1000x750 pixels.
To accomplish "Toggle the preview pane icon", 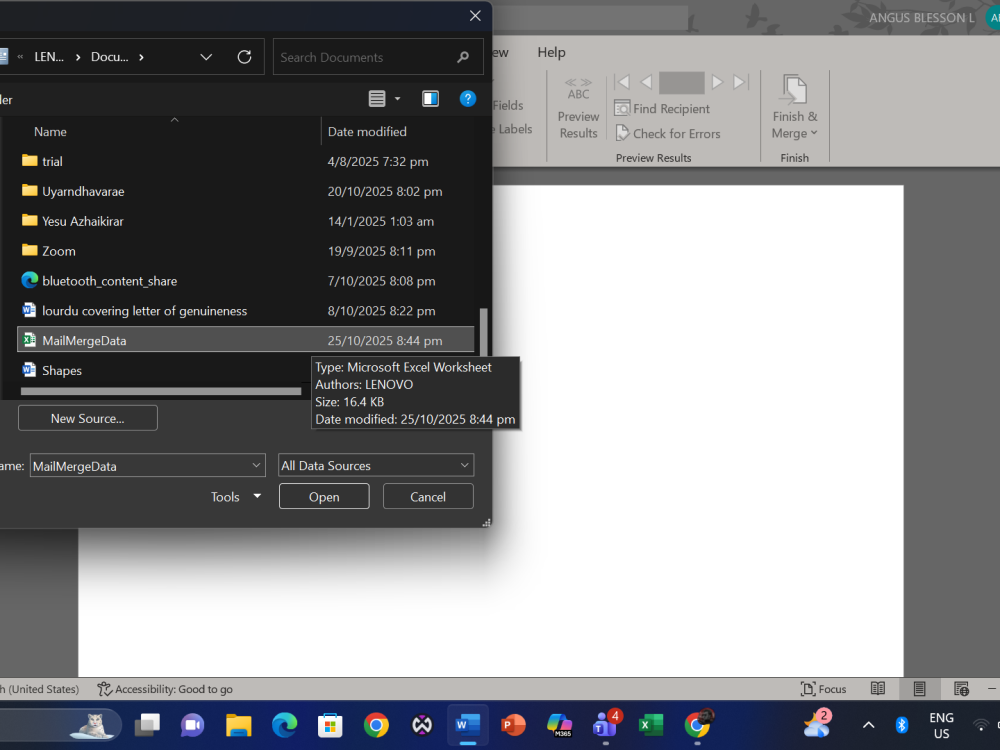I will (x=430, y=98).
